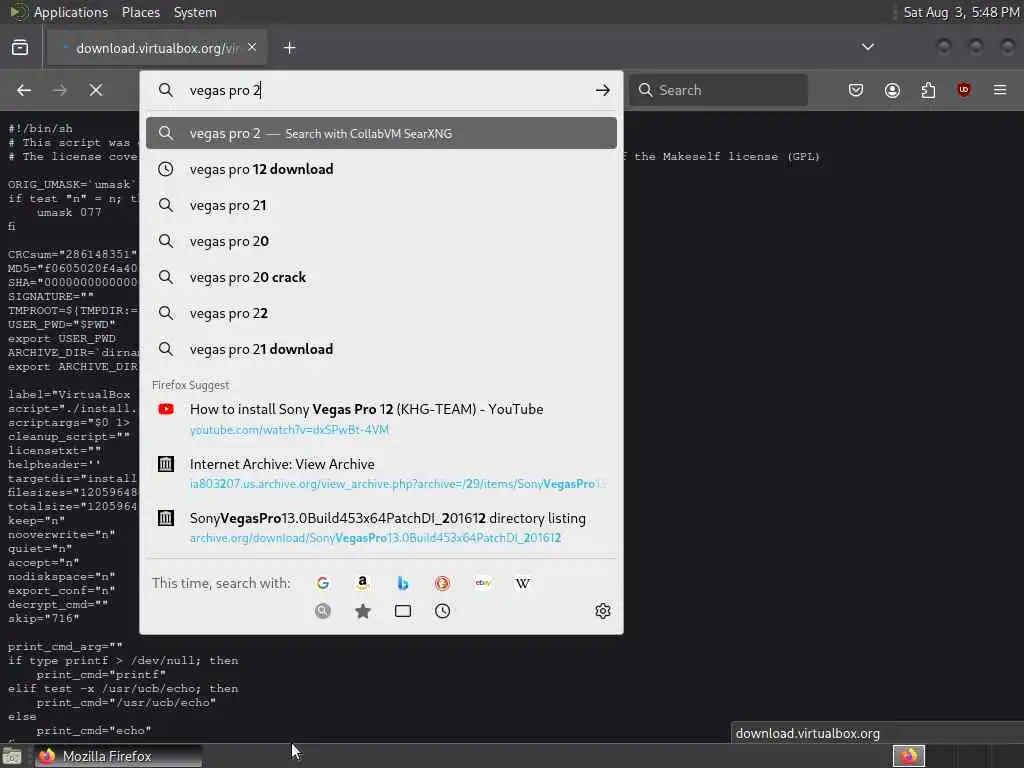This screenshot has height=768, width=1024.
Task: Click the URL bar text 'vegas pro 2'
Action: point(225,90)
